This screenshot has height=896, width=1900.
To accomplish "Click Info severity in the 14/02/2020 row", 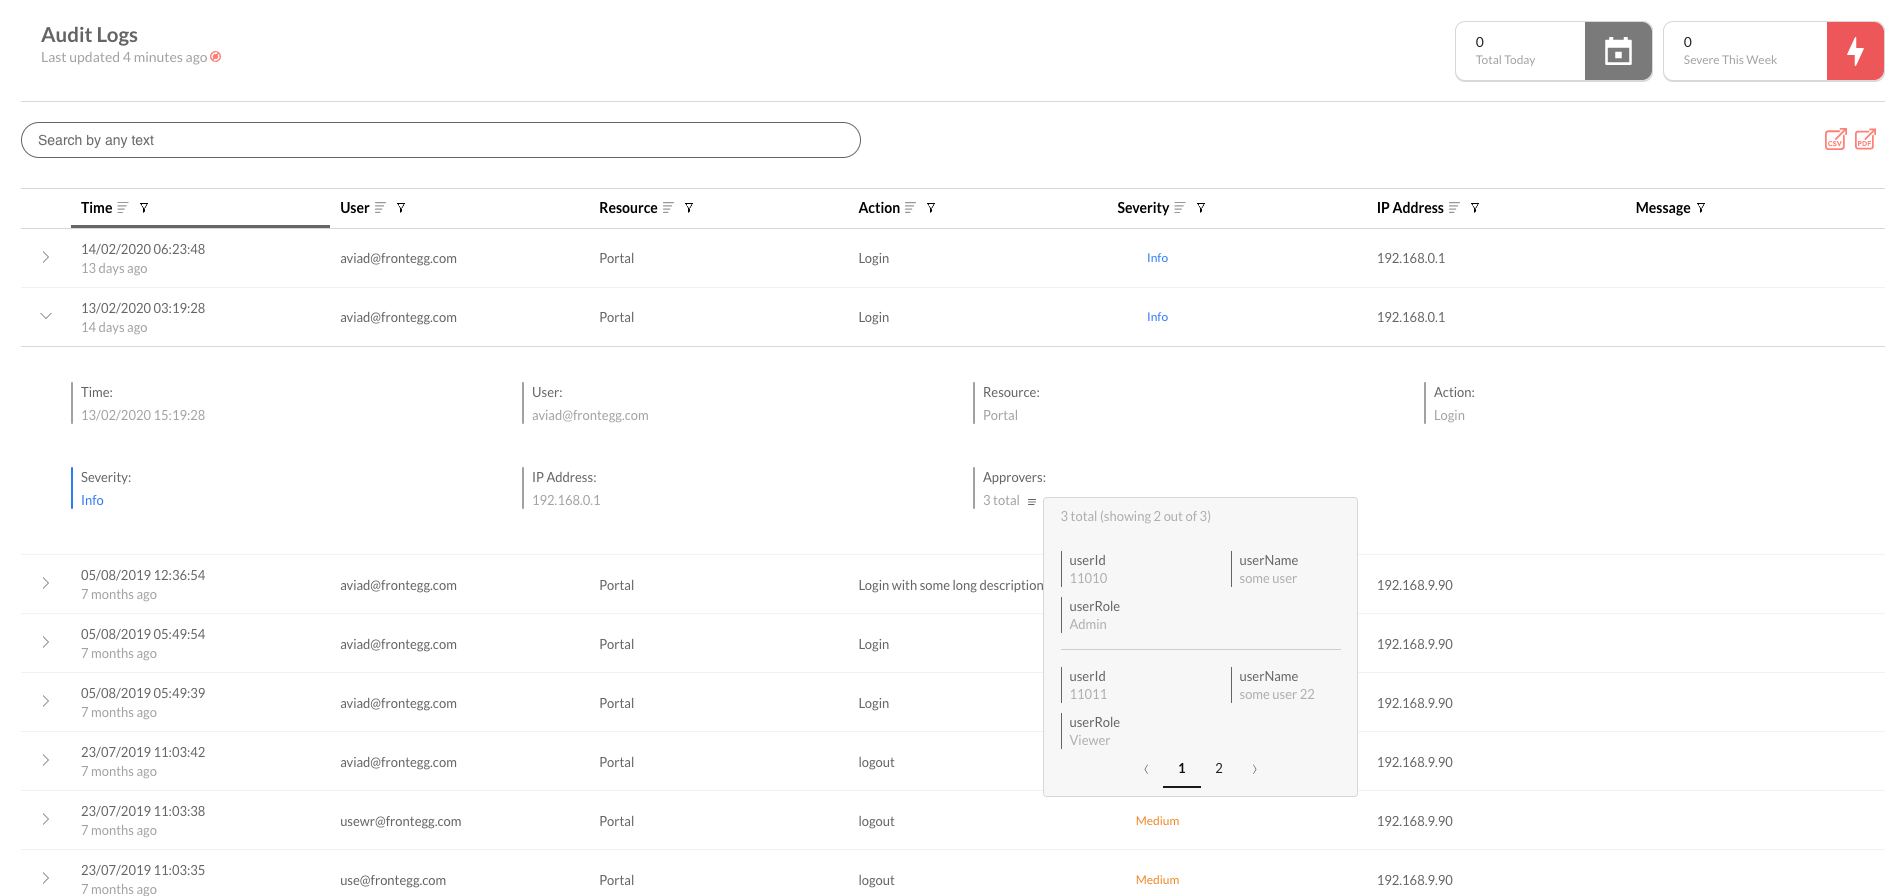I will pyautogui.click(x=1157, y=258).
